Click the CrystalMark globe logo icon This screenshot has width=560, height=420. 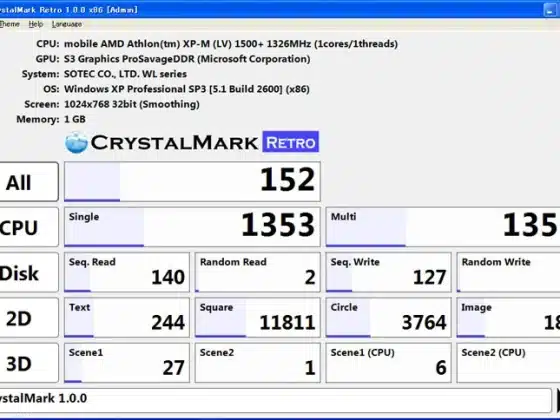coord(76,142)
